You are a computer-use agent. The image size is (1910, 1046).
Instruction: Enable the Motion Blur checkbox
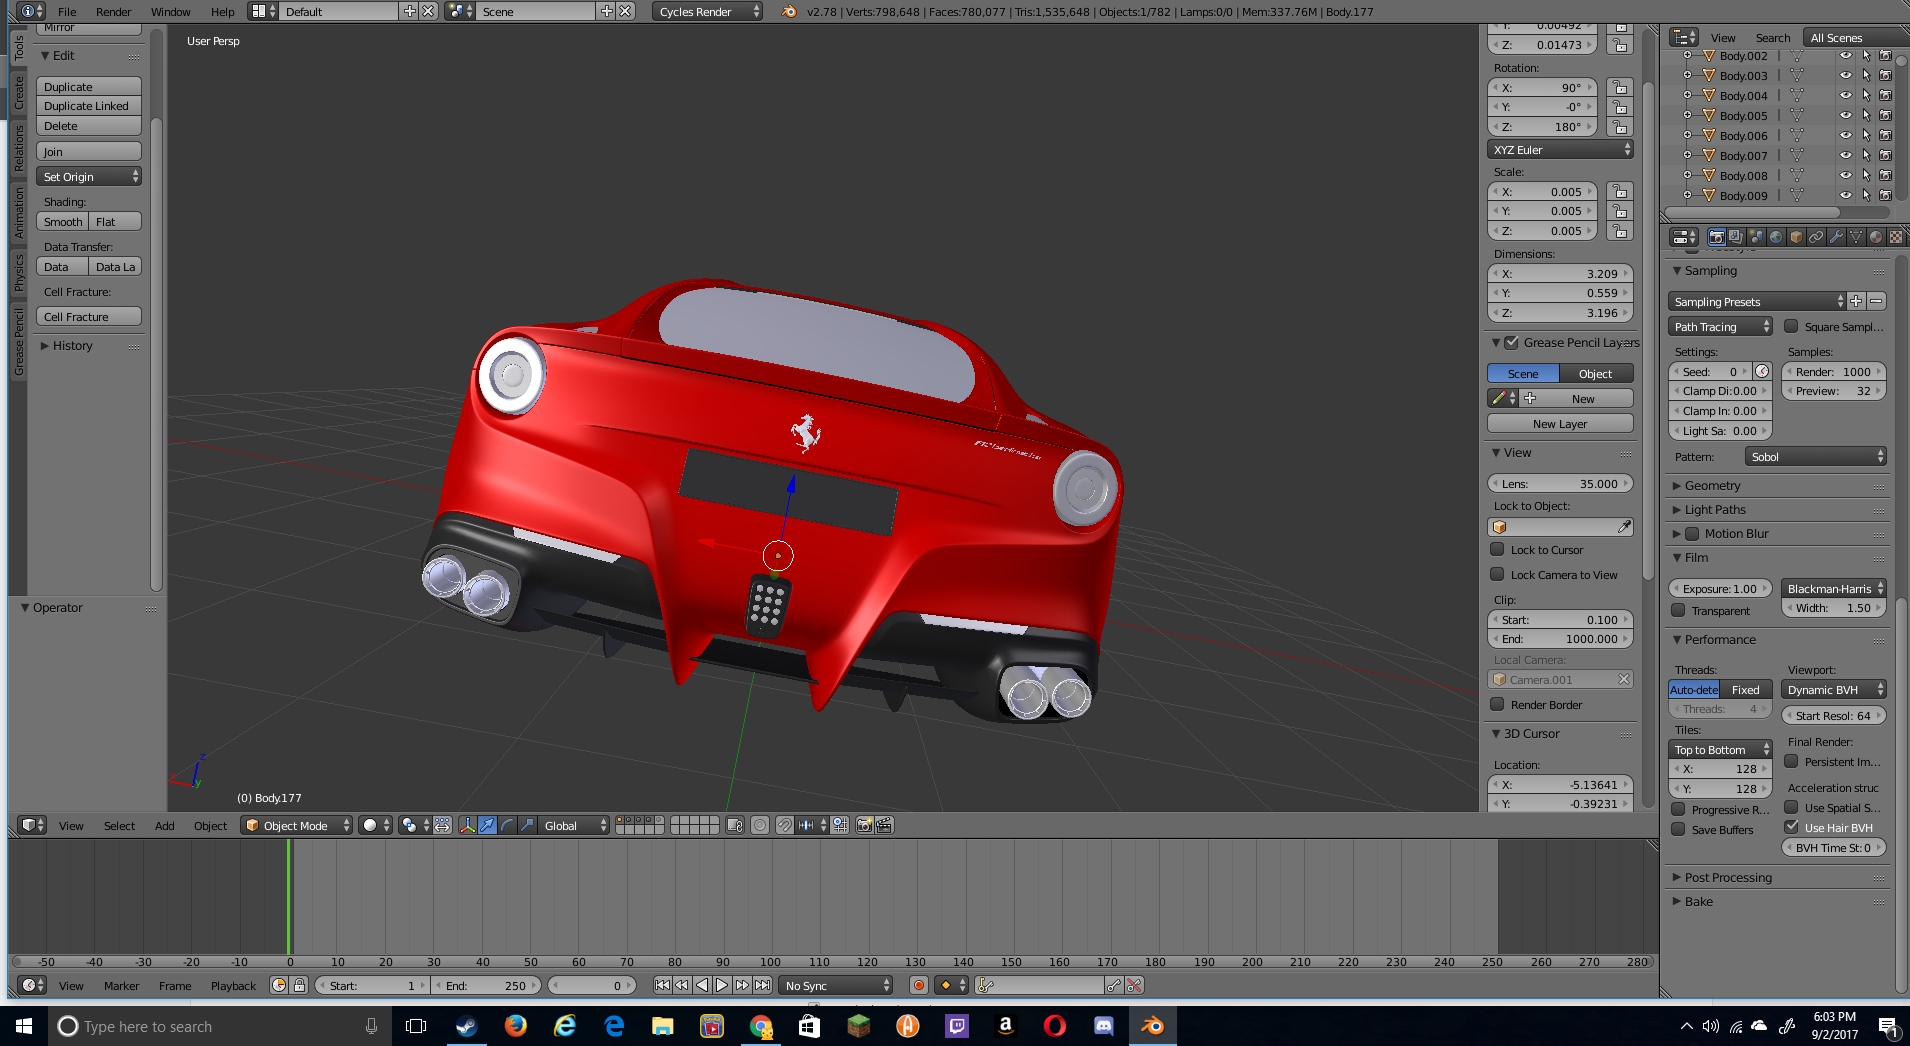1692,533
